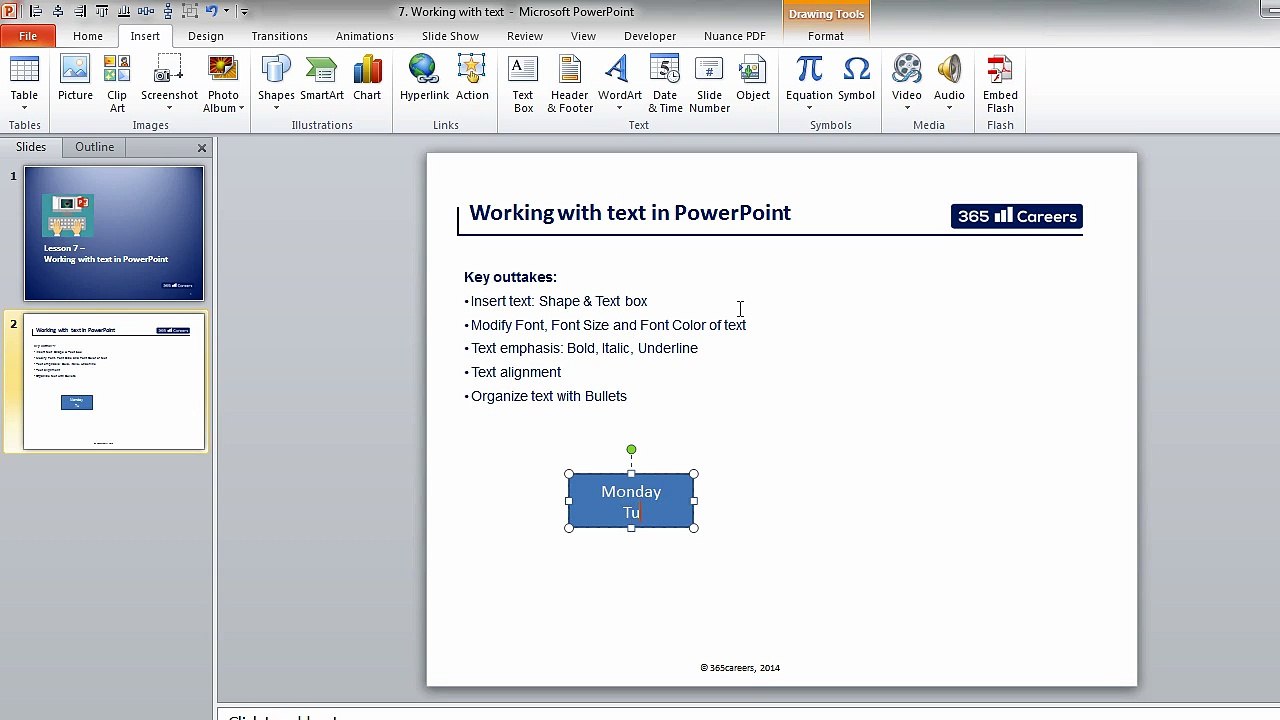This screenshot has width=1280, height=720.
Task: Click the Video film reel icon
Action: [x=907, y=70]
